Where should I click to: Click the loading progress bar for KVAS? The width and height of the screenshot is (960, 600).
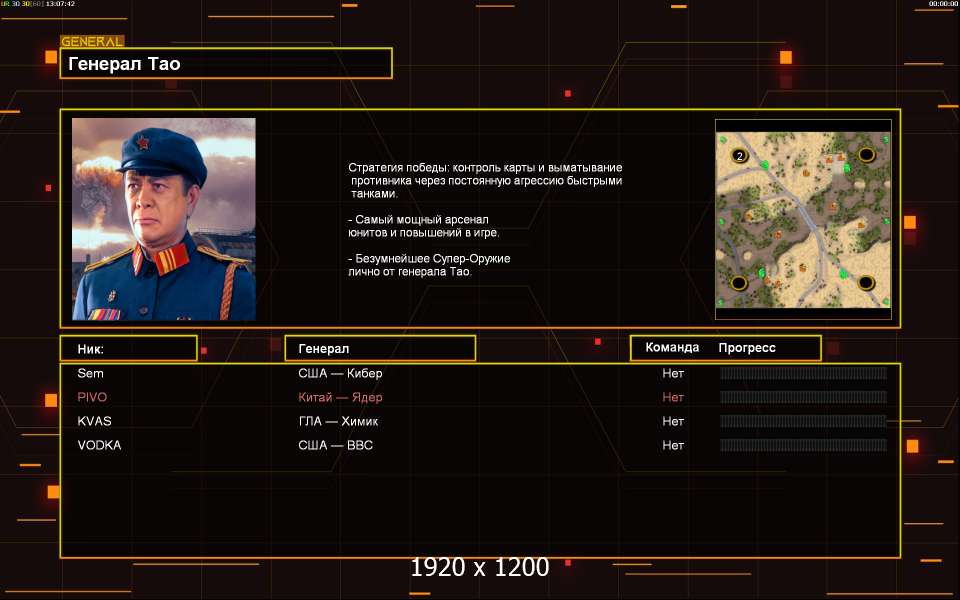click(803, 421)
